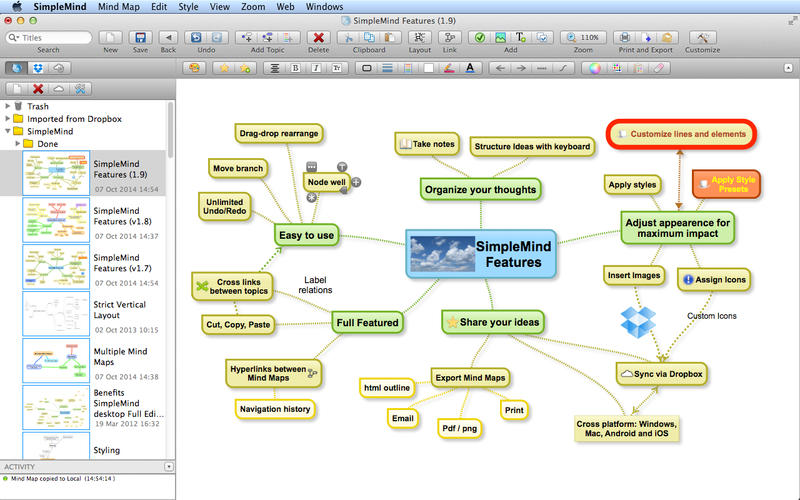Click the Back arrow toolbar button
Image resolution: width=800 pixels, height=500 pixels.
click(168, 37)
